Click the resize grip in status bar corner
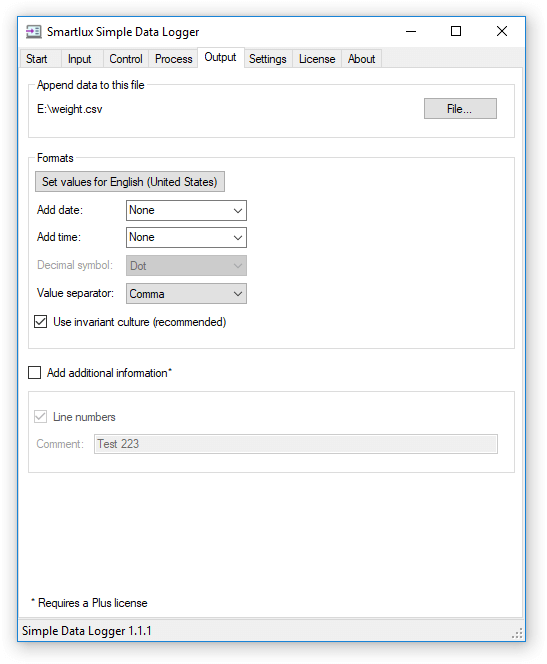Viewport: 547px width, 664px height. (517, 633)
